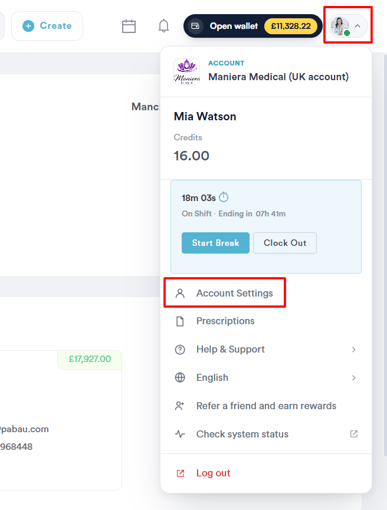Screen dimensions: 387x510
Task: Click the Start Break button
Action: point(215,243)
